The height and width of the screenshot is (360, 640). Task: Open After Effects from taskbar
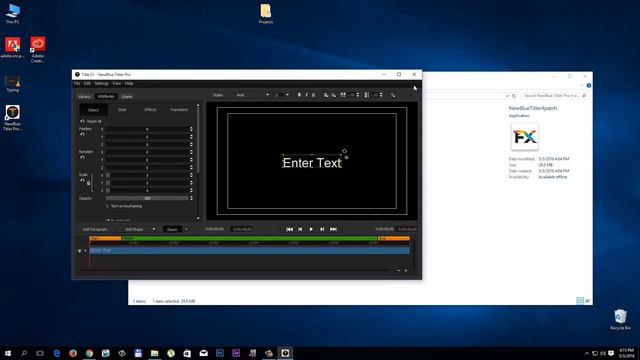[236, 353]
